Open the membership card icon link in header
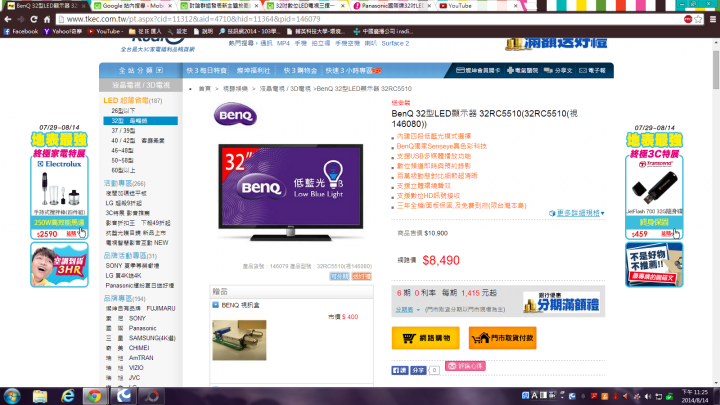Image resolution: width=720 pixels, height=405 pixels. pyautogui.click(x=478, y=70)
